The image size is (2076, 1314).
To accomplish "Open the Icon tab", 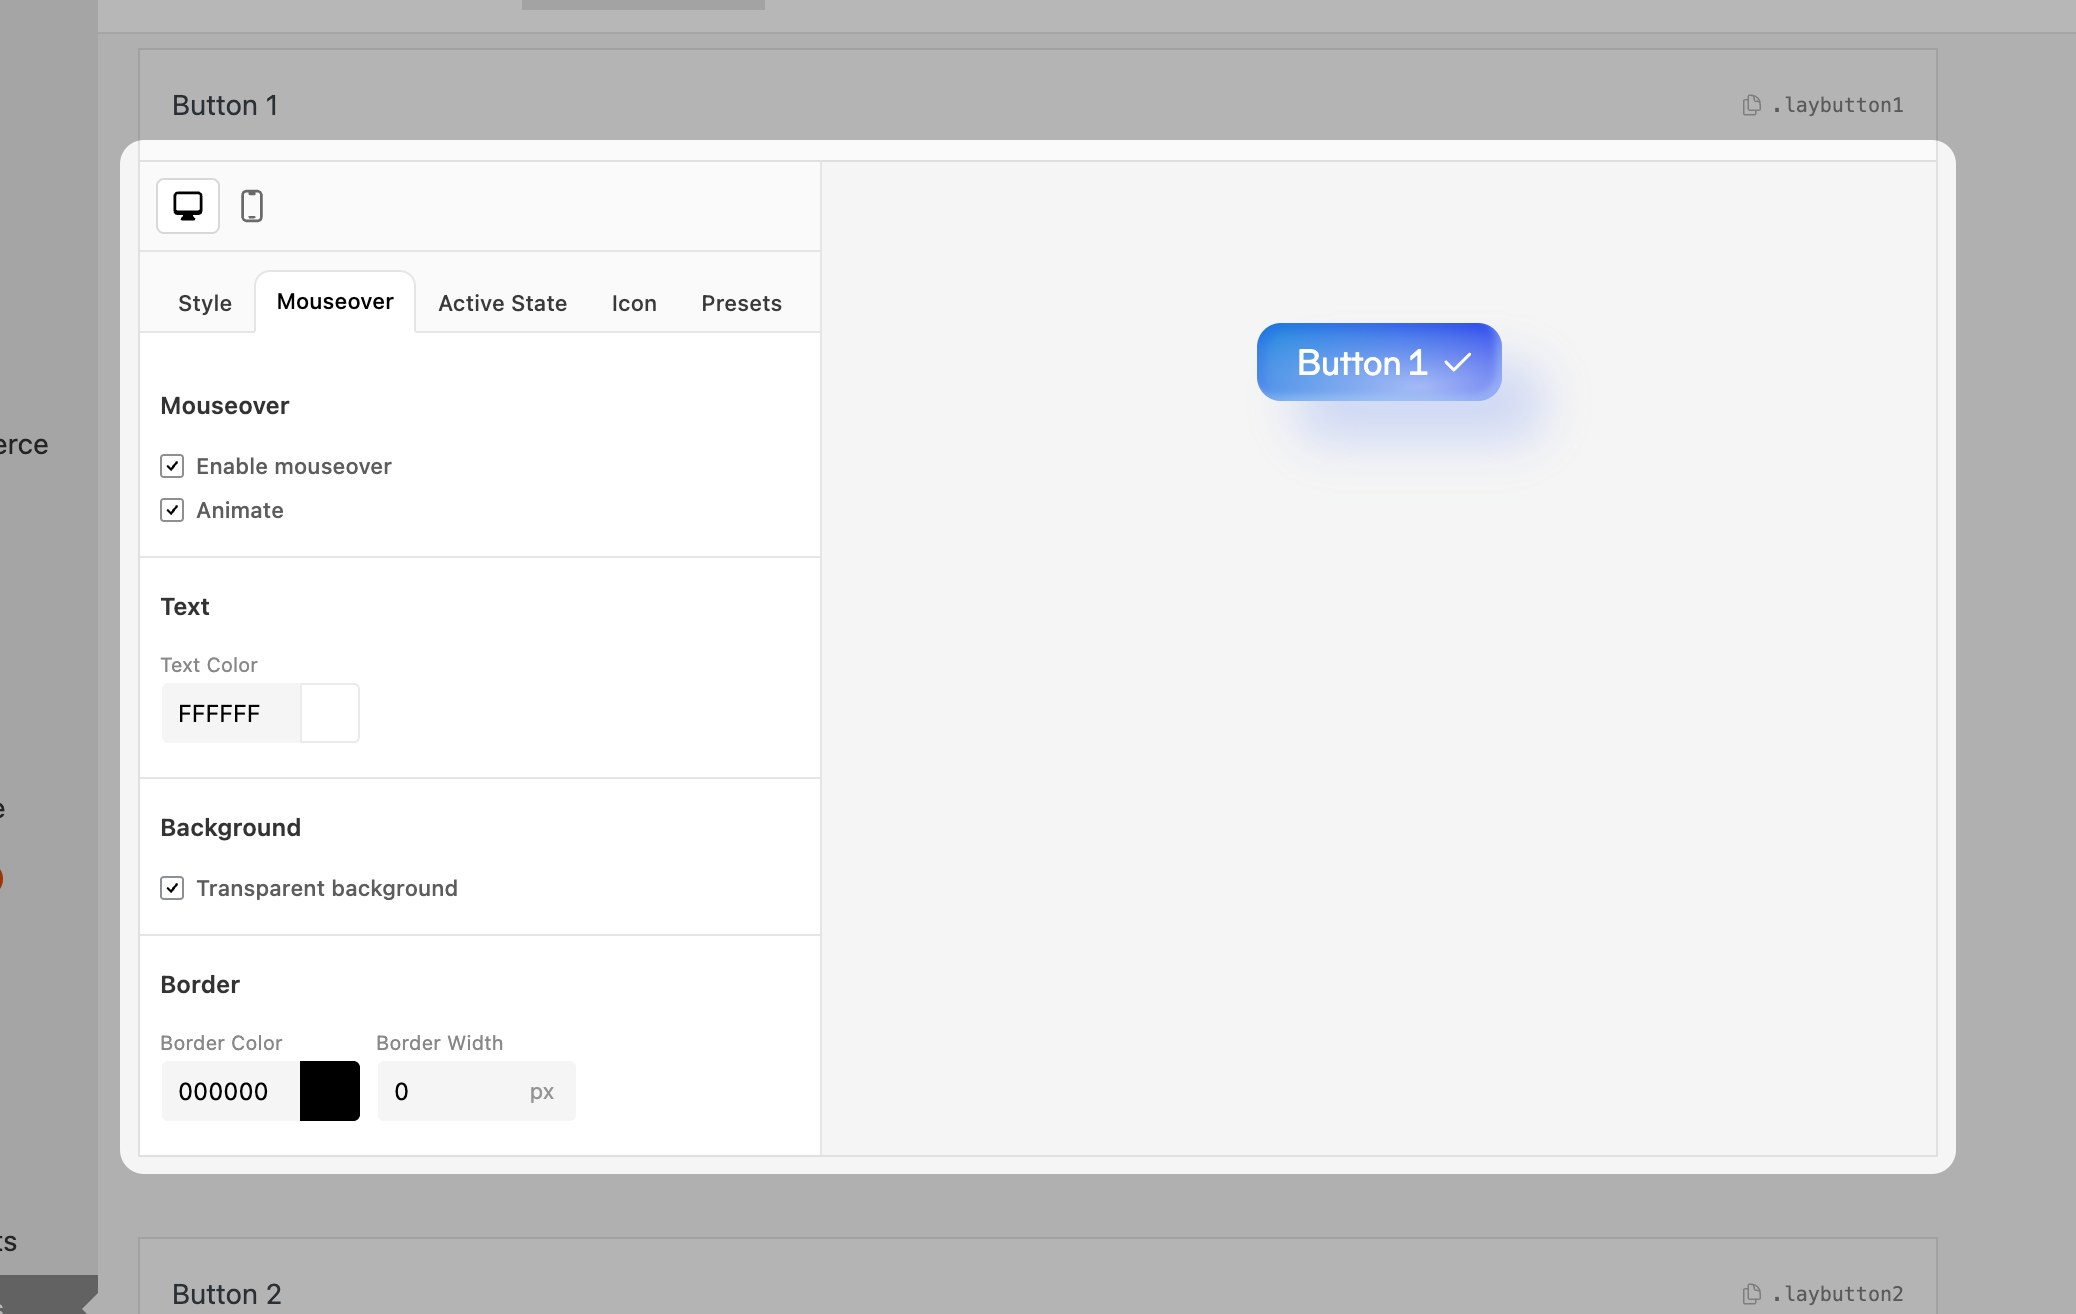I will coord(634,303).
